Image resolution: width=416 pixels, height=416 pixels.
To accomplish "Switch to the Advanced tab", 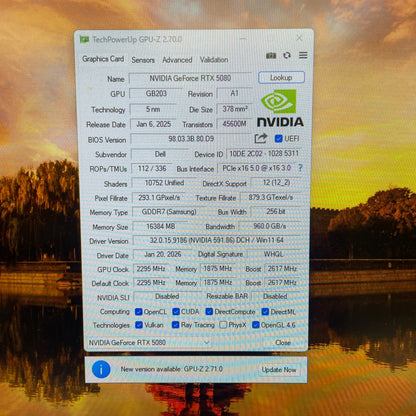I will pyautogui.click(x=177, y=60).
